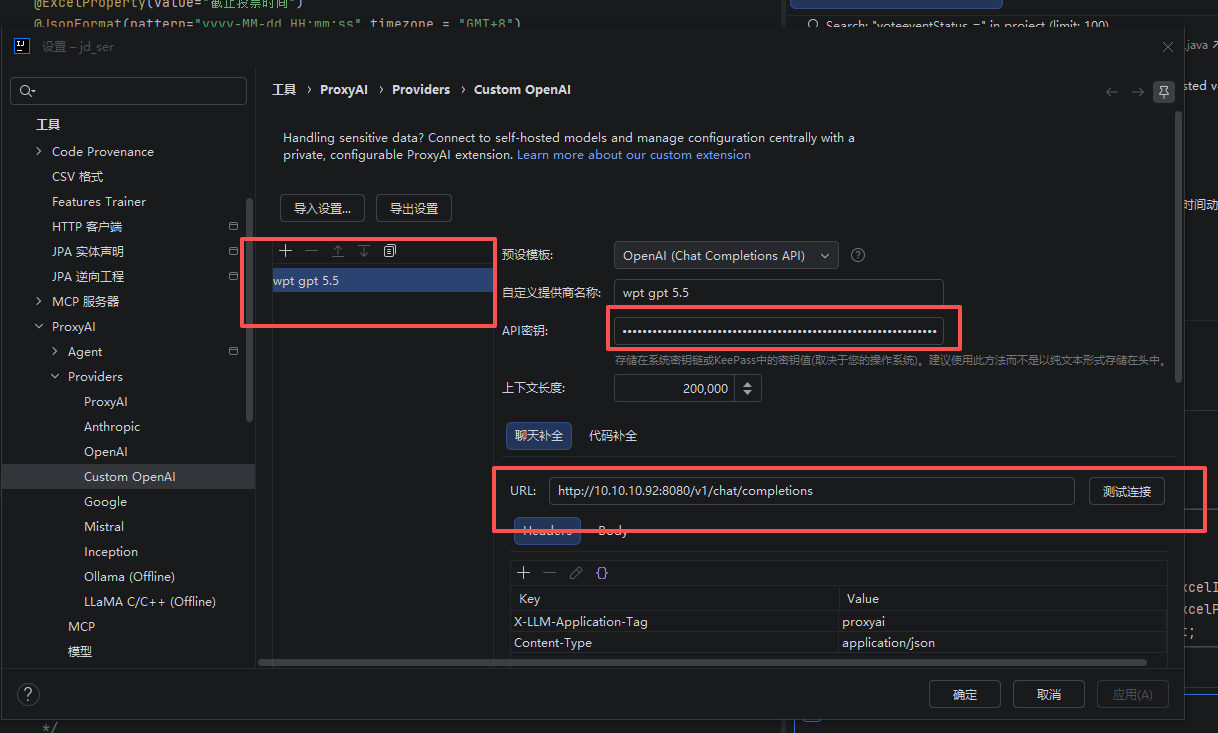The height and width of the screenshot is (733, 1218).
Task: Click the 自定义提供商名称 input field
Action: (779, 293)
